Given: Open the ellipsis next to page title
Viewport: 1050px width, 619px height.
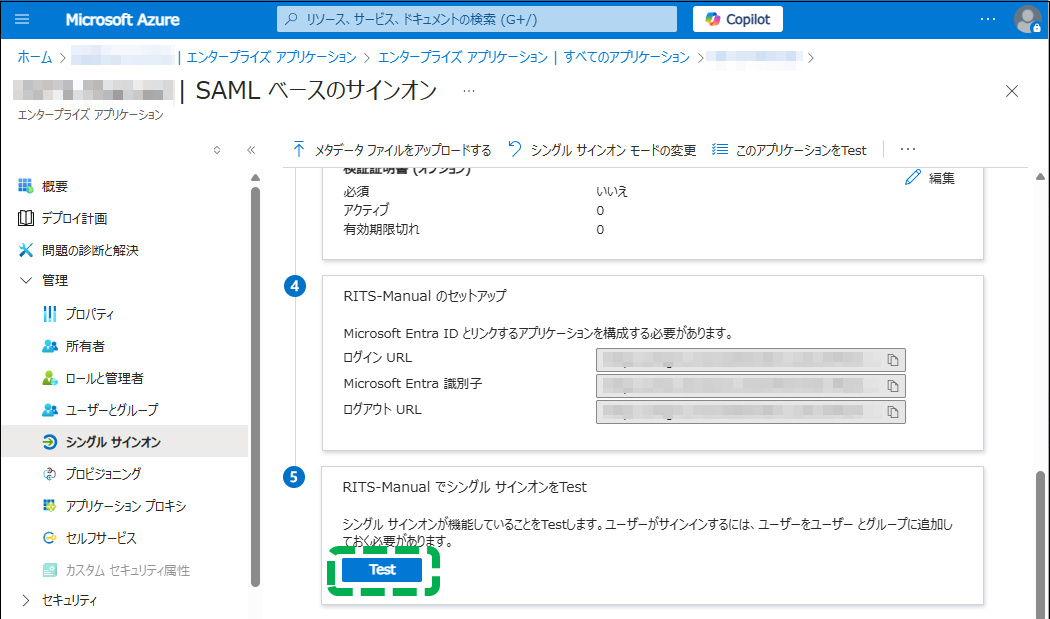Looking at the screenshot, I should [469, 91].
